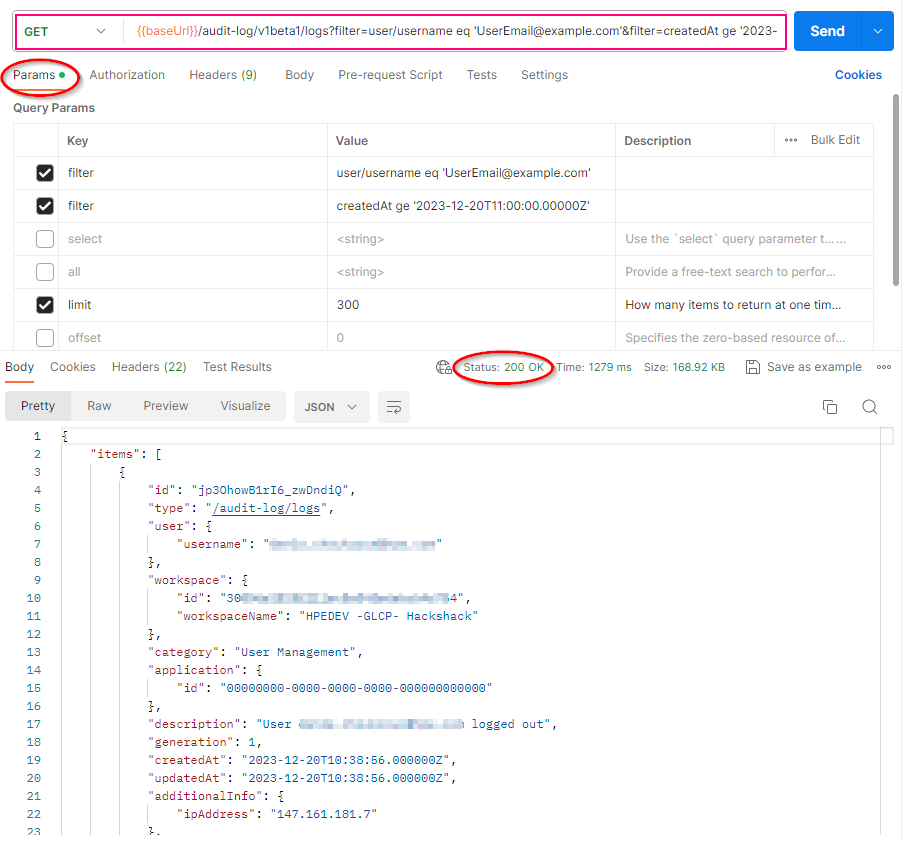Viewport: 909px width, 841px height.
Task: Click the response Time 1279 ms
Action: (x=594, y=367)
